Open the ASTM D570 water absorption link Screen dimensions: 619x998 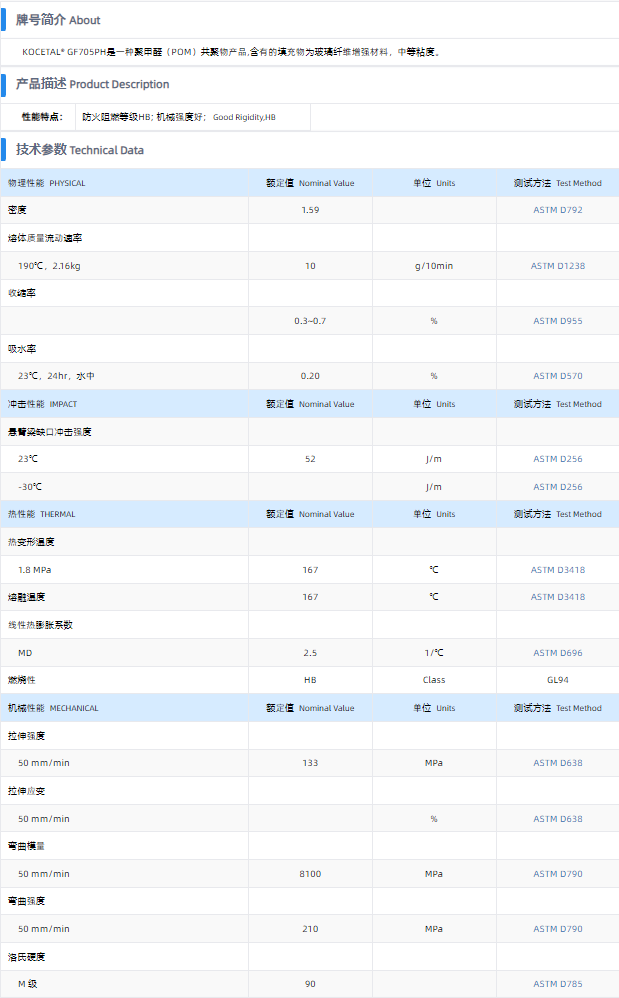(557, 376)
